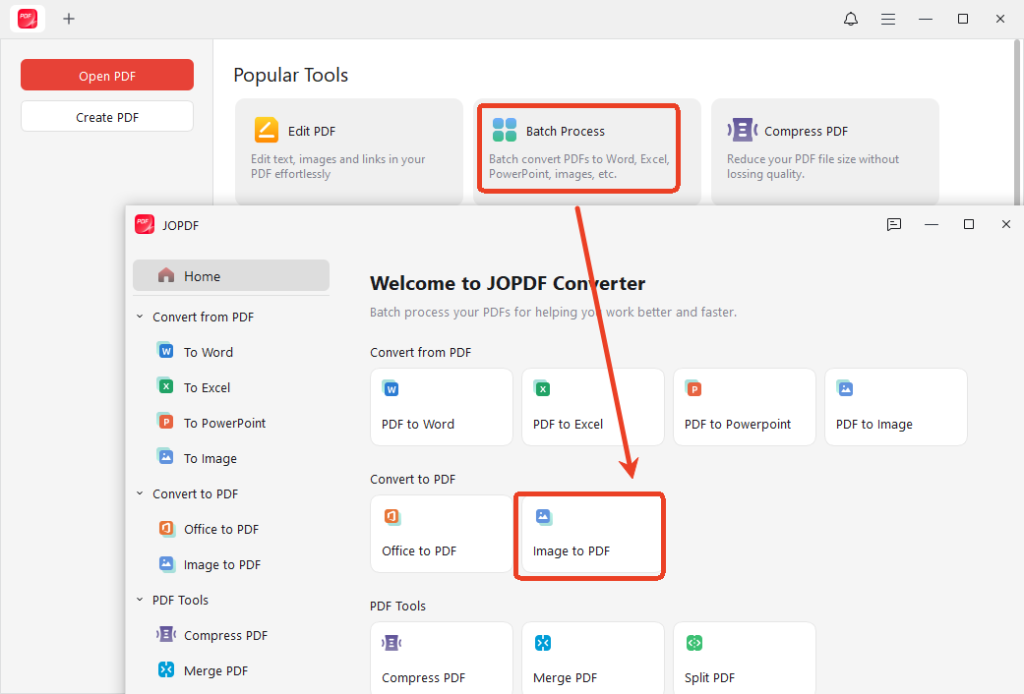This screenshot has width=1024, height=694.
Task: Click the Edit PDF pencil icon
Action: point(266,130)
